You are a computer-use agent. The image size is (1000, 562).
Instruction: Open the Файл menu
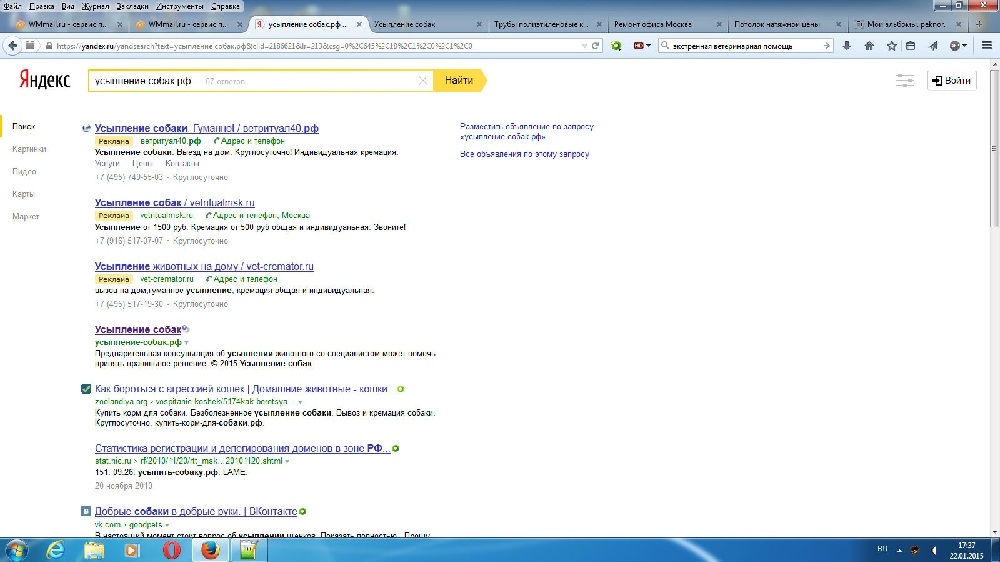[12, 6]
